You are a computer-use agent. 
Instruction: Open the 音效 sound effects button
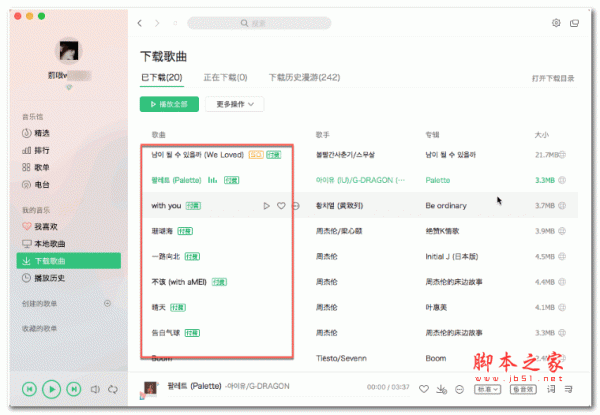pos(523,389)
